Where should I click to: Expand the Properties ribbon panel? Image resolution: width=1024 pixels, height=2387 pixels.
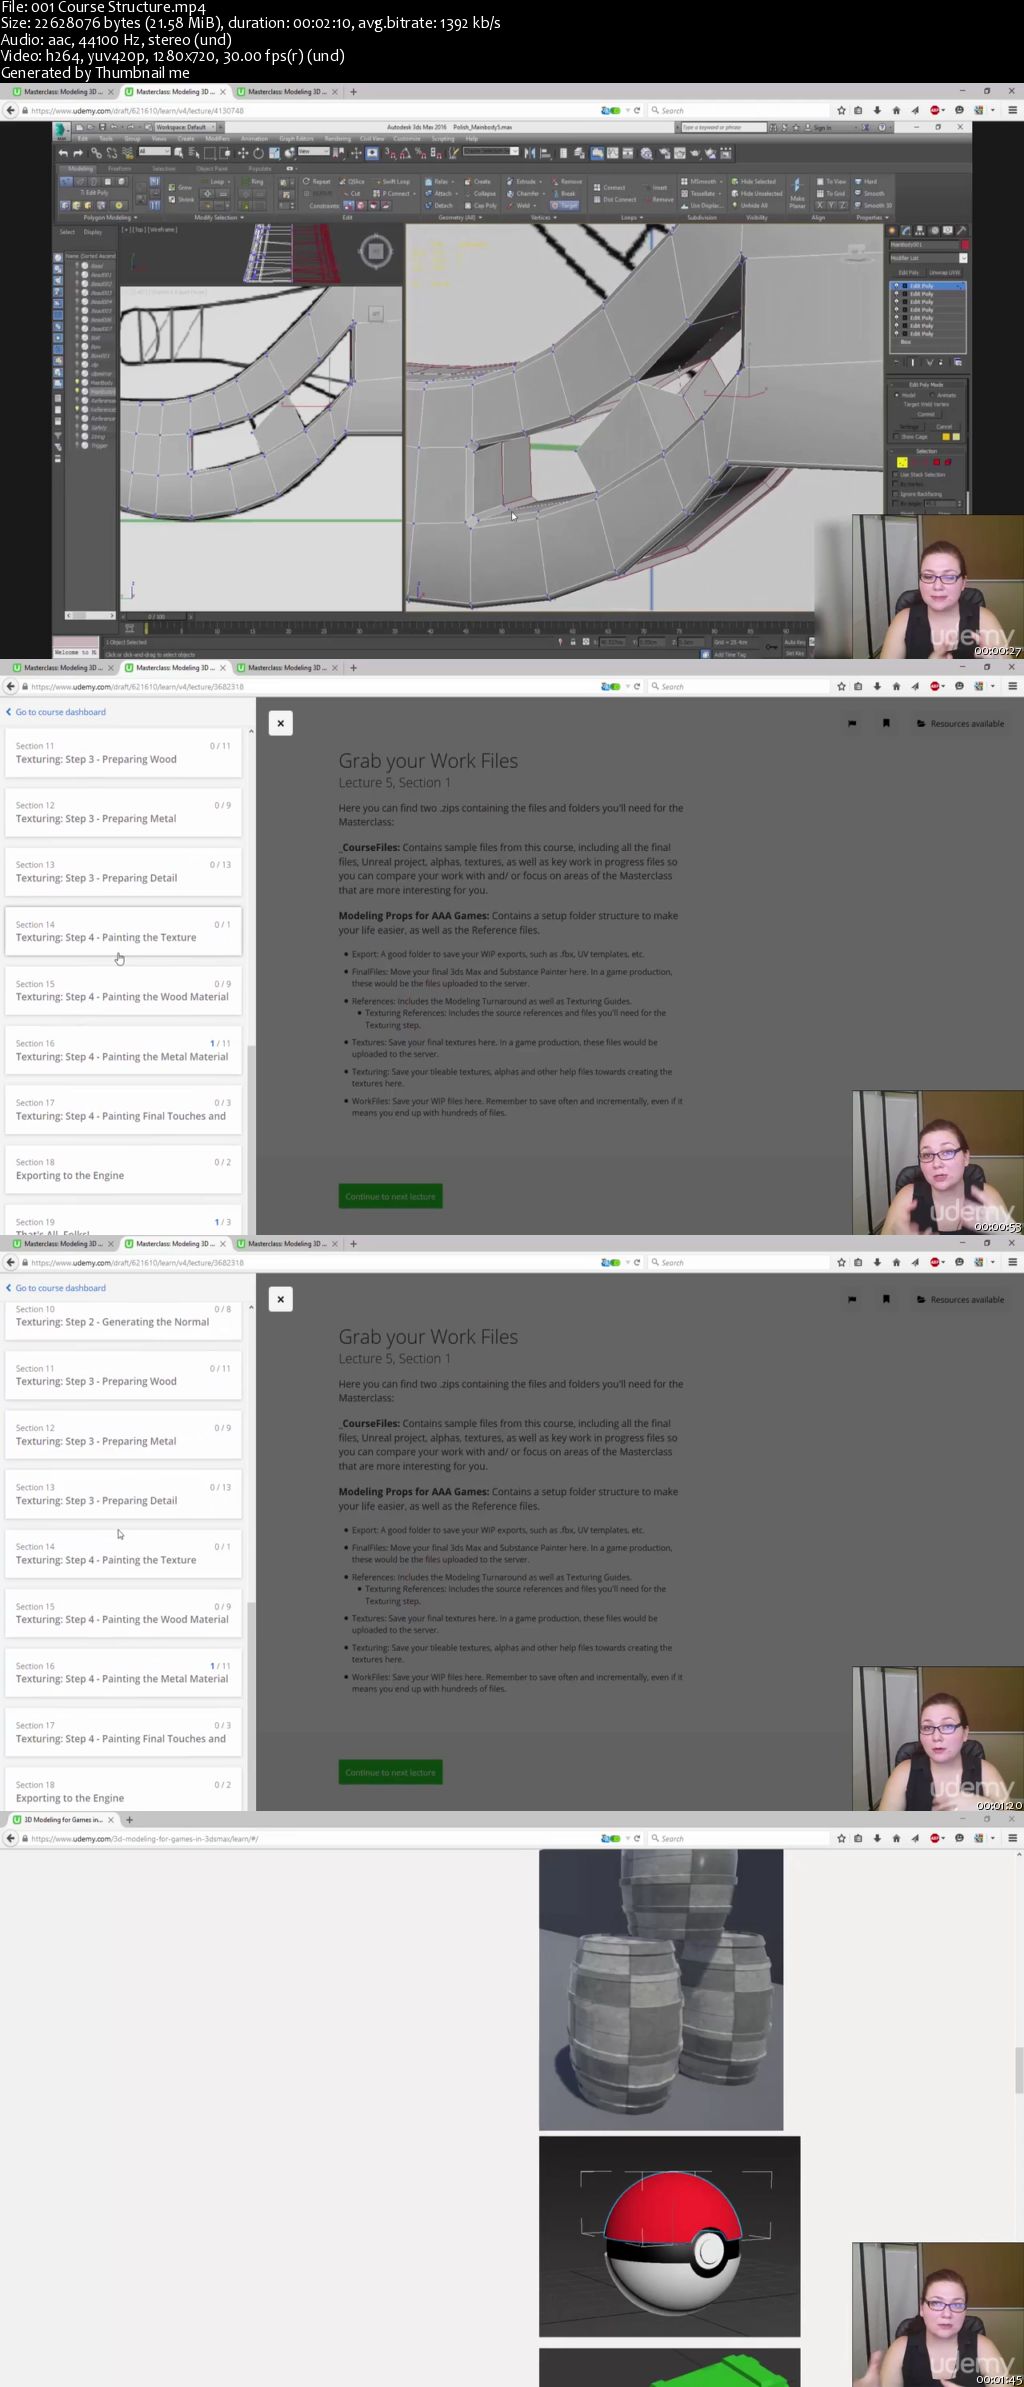point(870,217)
